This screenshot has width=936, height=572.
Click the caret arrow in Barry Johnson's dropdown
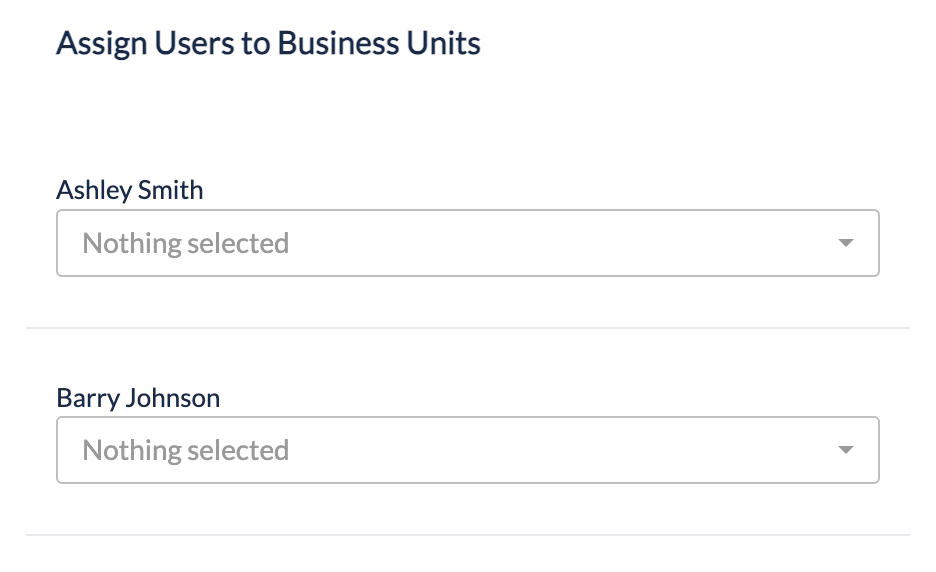click(846, 450)
